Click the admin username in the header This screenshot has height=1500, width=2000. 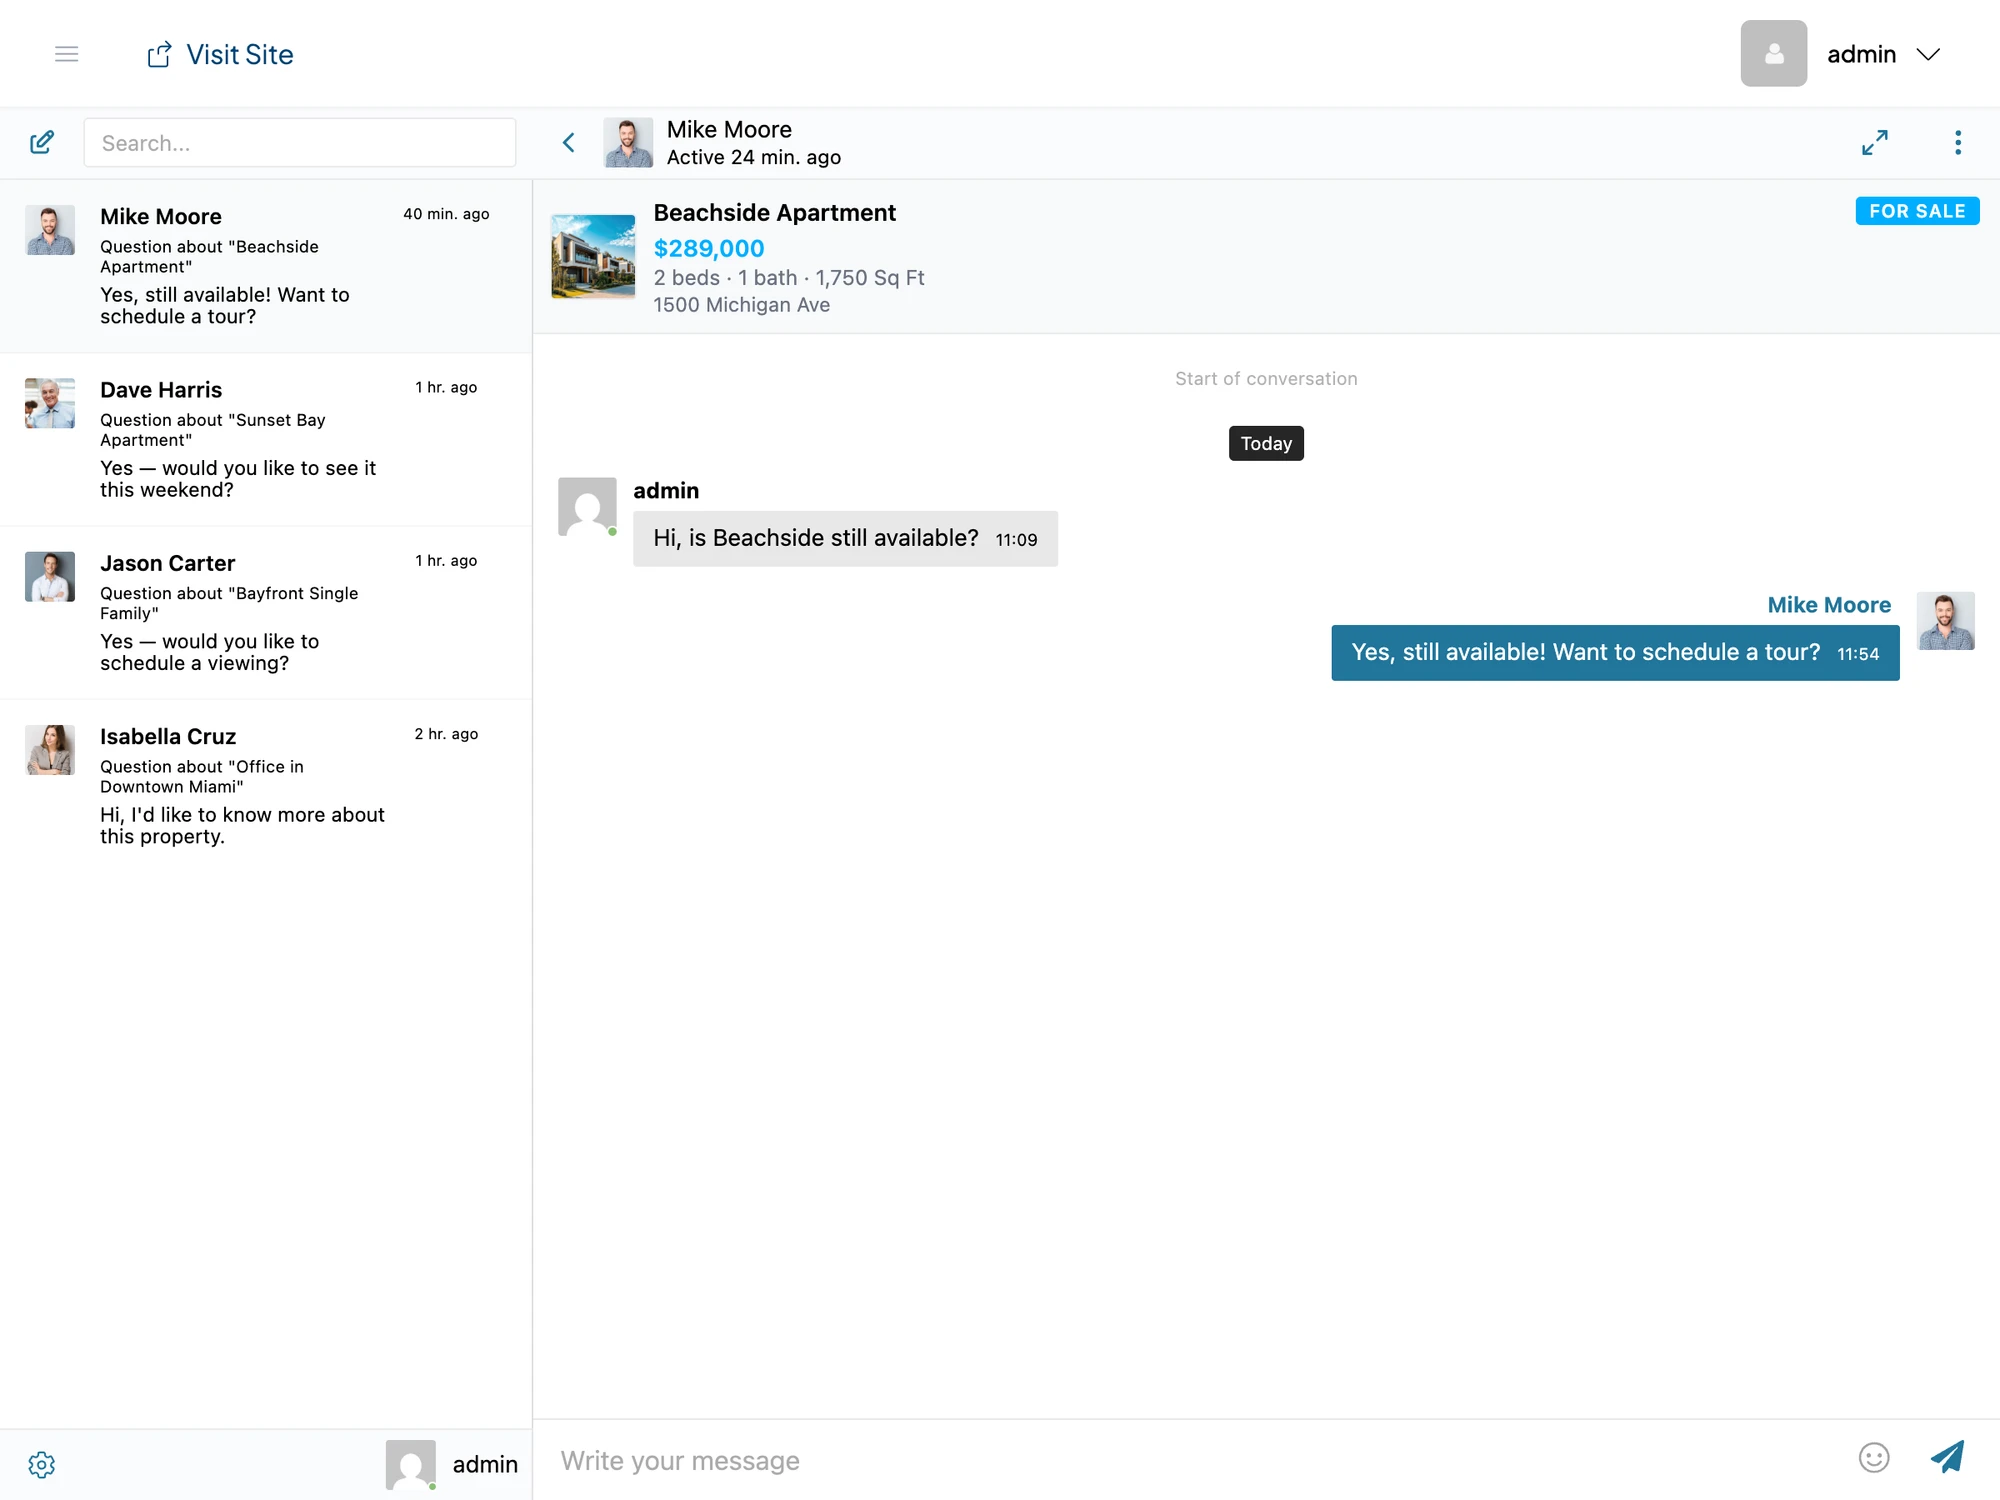click(1861, 54)
